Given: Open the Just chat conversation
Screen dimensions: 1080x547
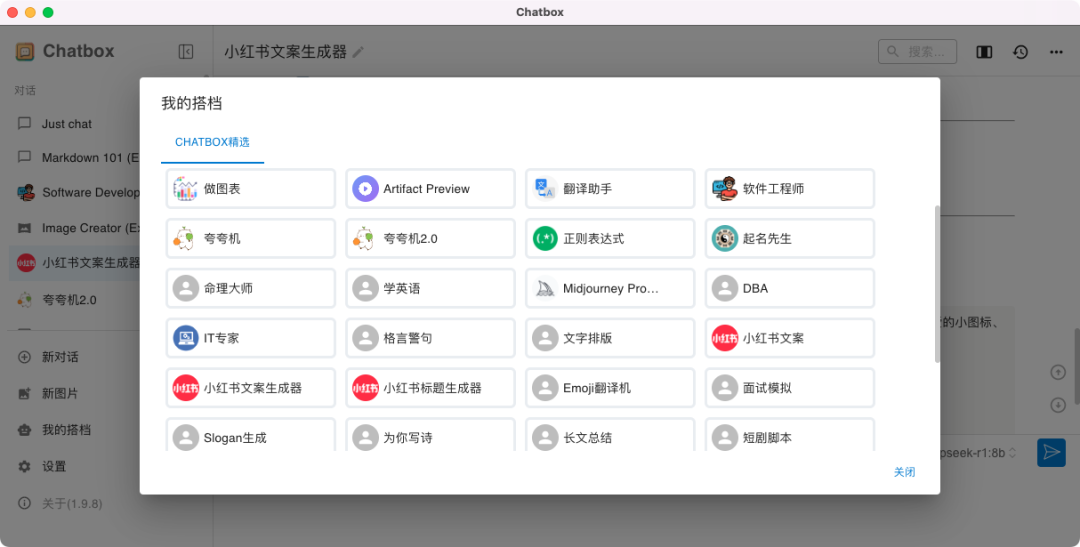Looking at the screenshot, I should pos(76,124).
